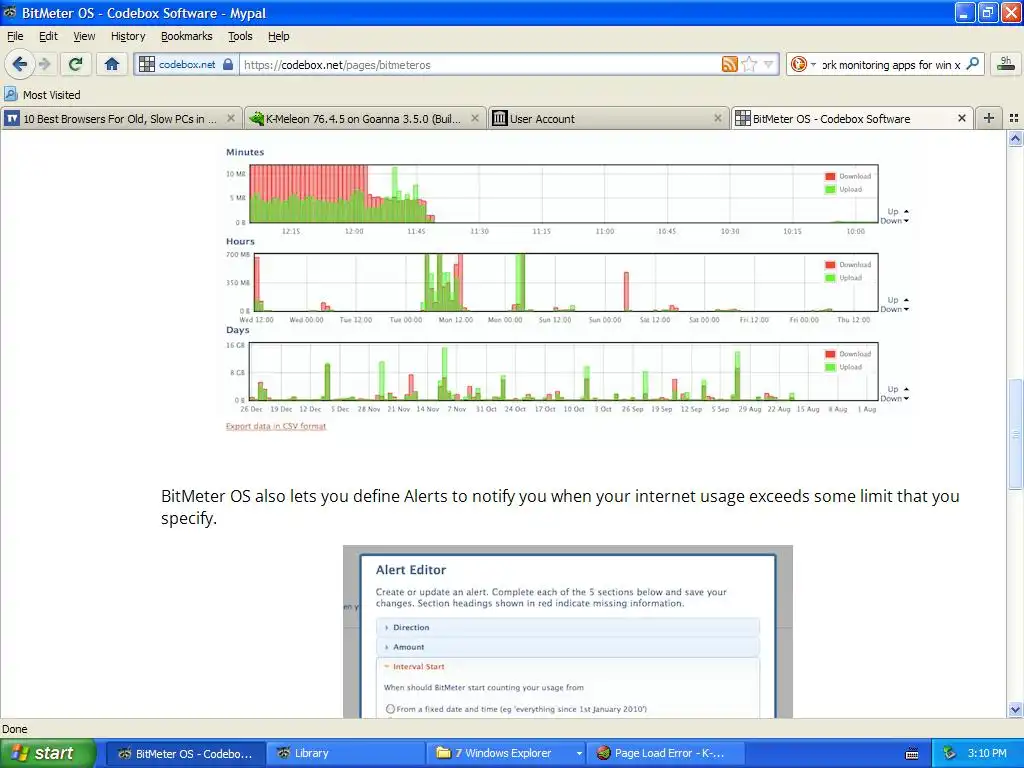Click the search box text field

[891, 64]
